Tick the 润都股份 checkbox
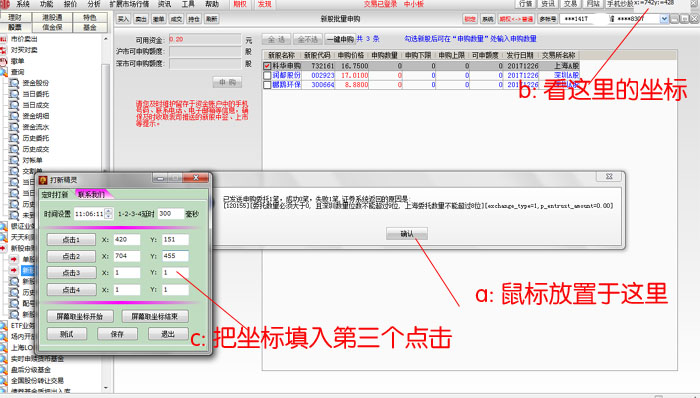 pos(267,75)
